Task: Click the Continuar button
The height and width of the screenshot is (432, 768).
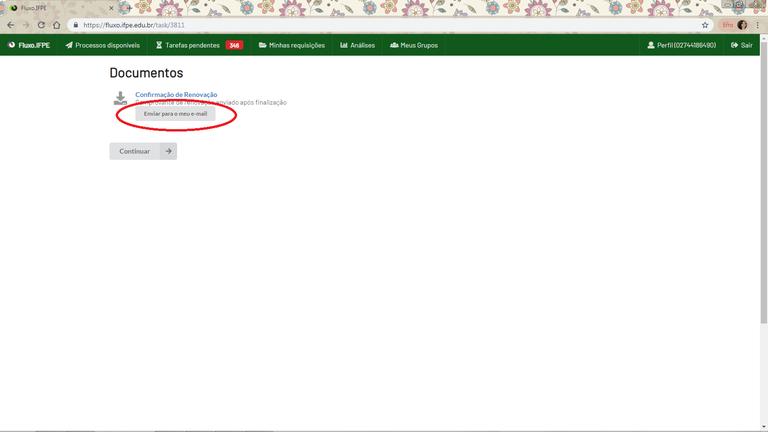Action: [143, 151]
